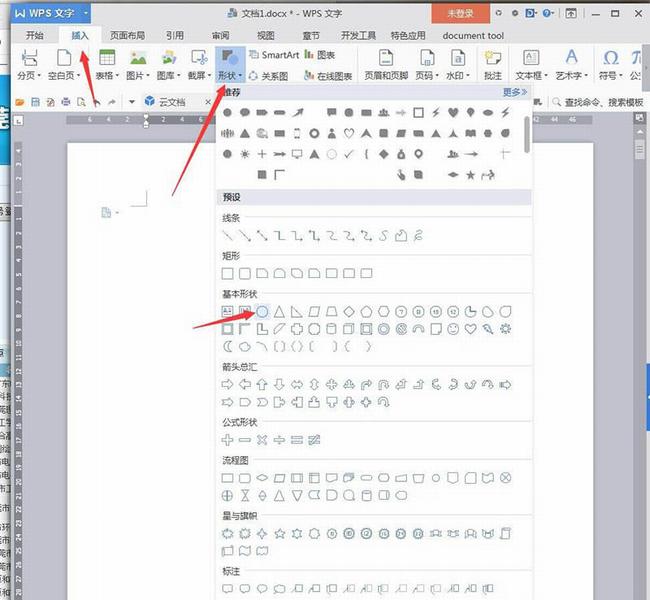The height and width of the screenshot is (600, 650).
Task: Open the 文本框 text box dropdown
Action: tap(531, 65)
